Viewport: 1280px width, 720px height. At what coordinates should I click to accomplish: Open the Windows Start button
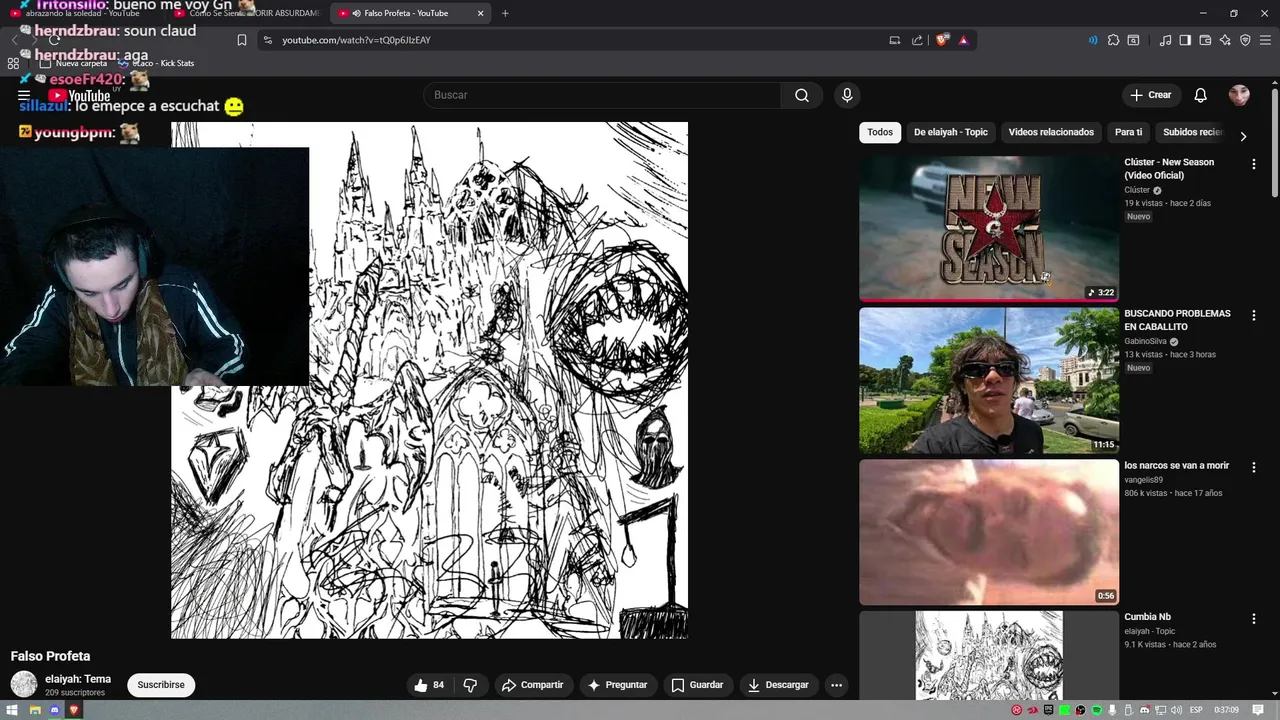pyautogui.click(x=13, y=710)
